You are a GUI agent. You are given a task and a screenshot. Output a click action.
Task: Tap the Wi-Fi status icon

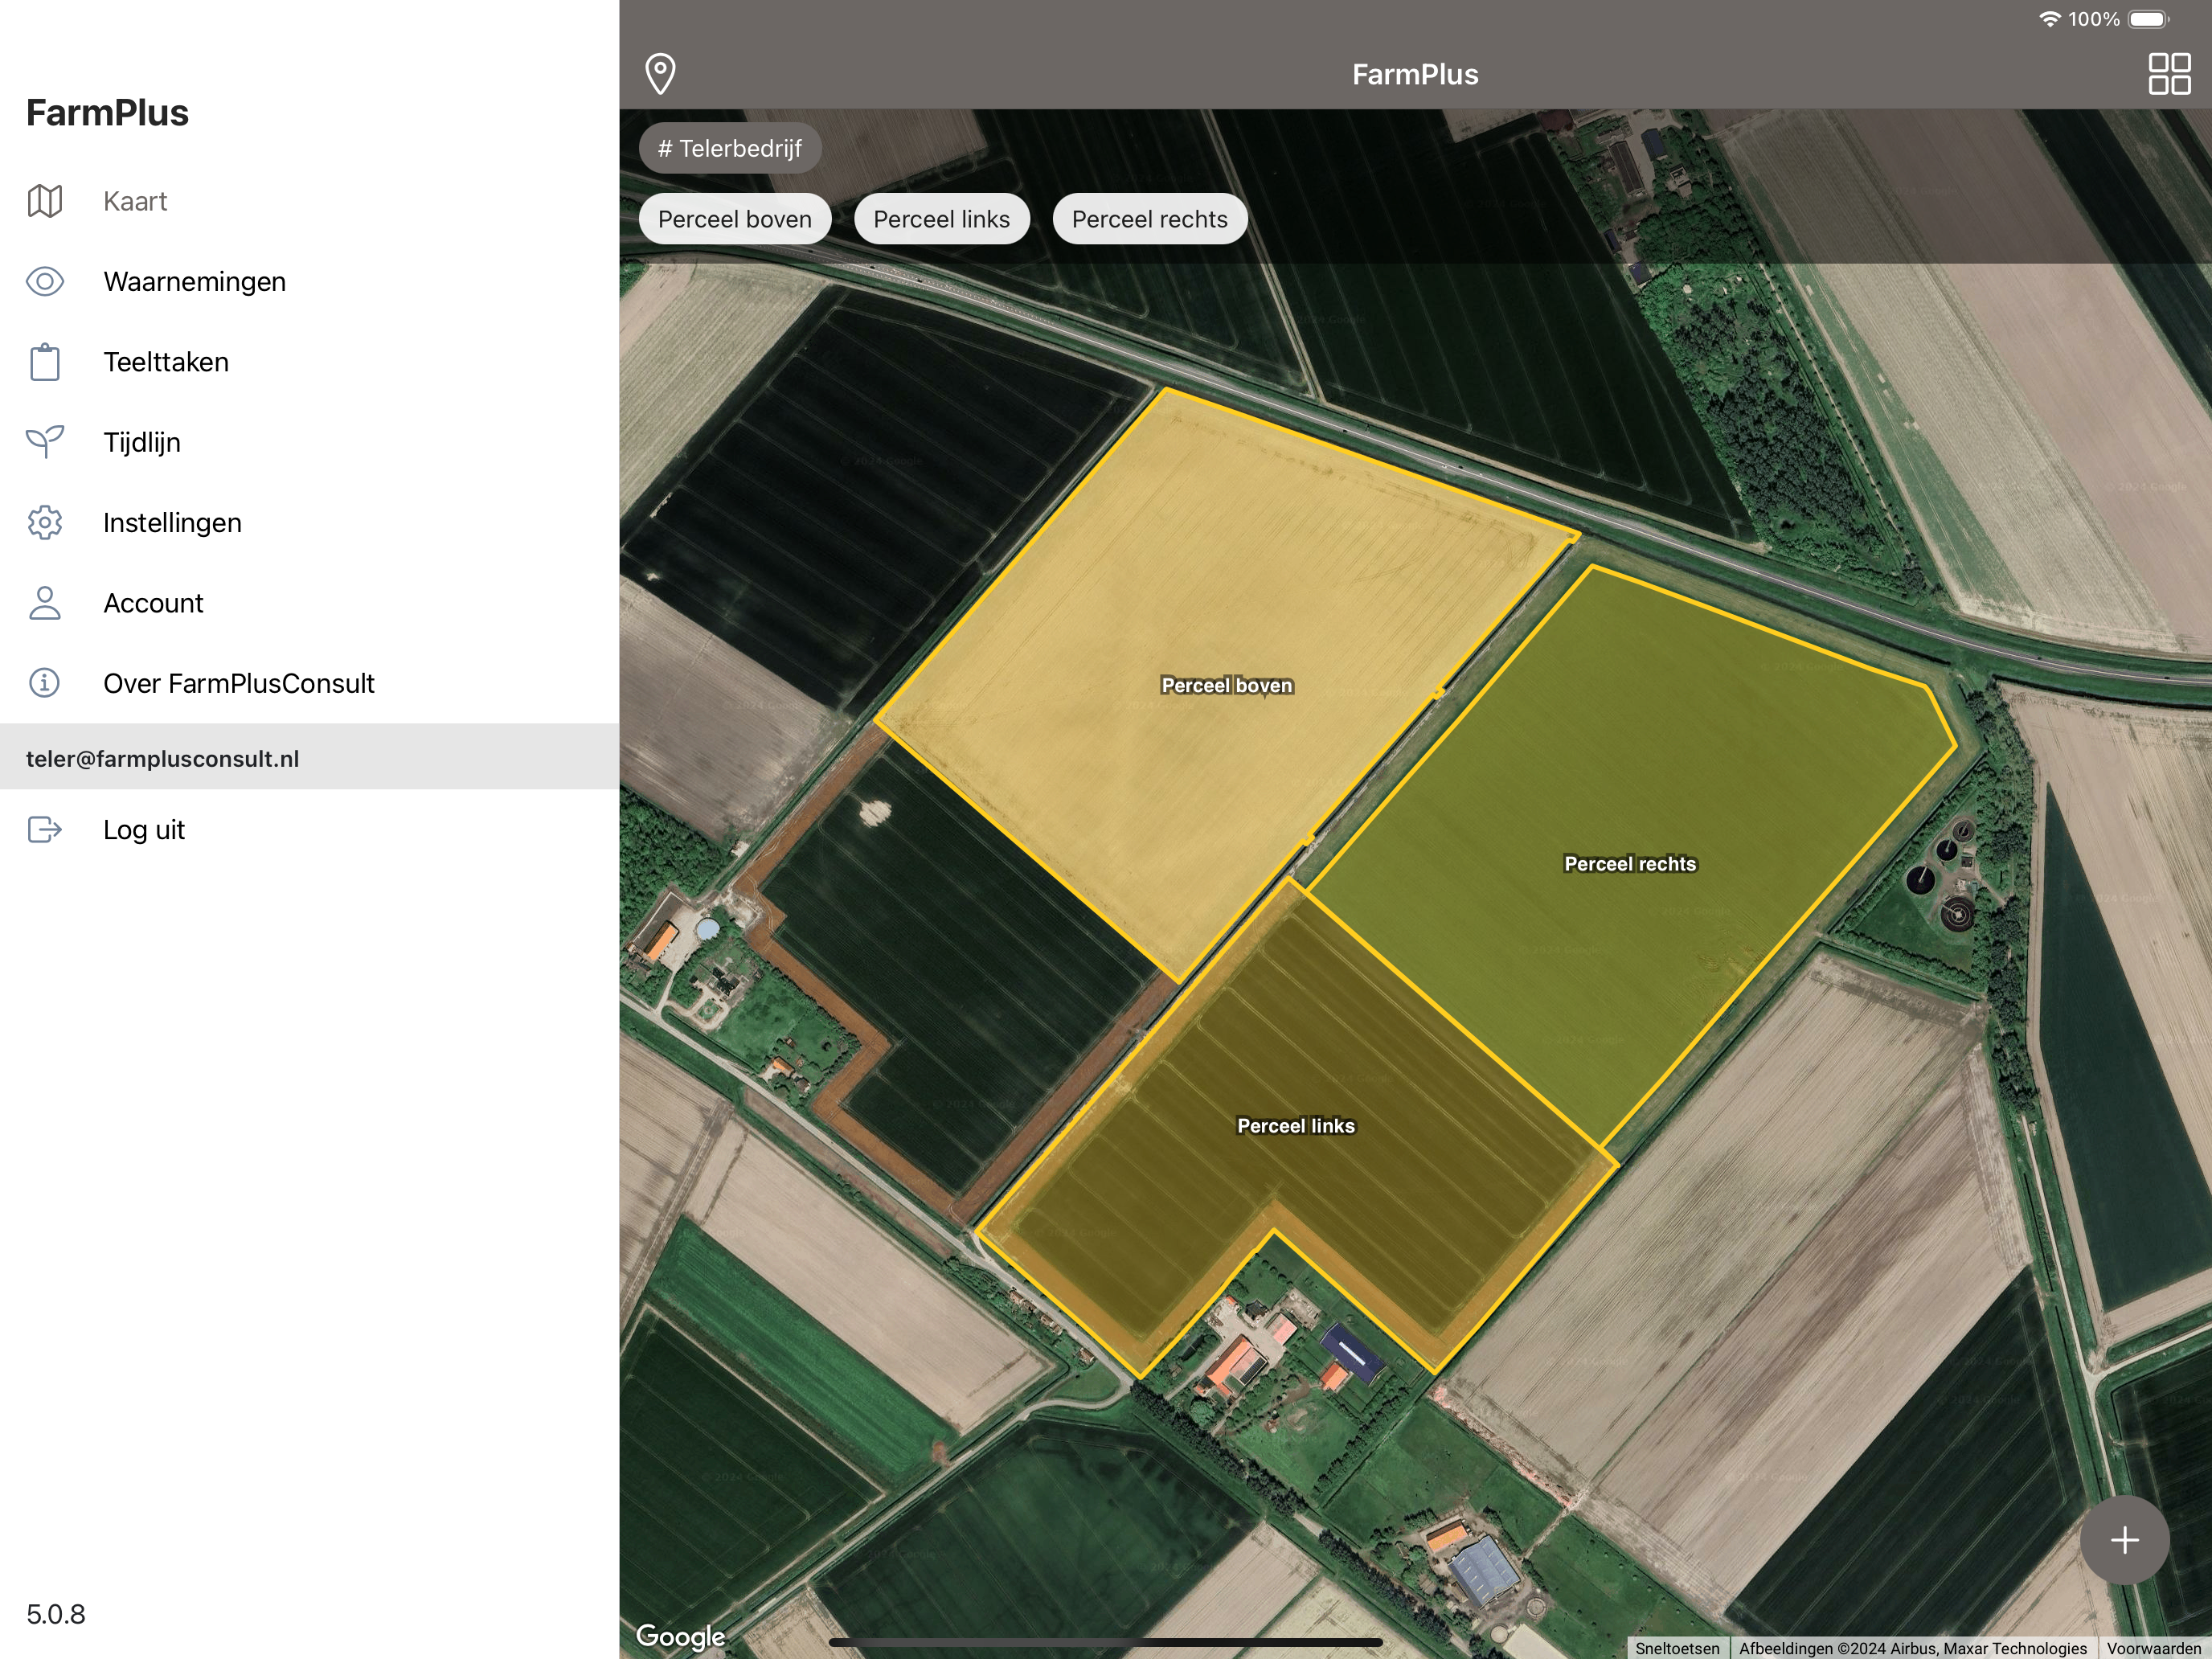(x=2049, y=19)
